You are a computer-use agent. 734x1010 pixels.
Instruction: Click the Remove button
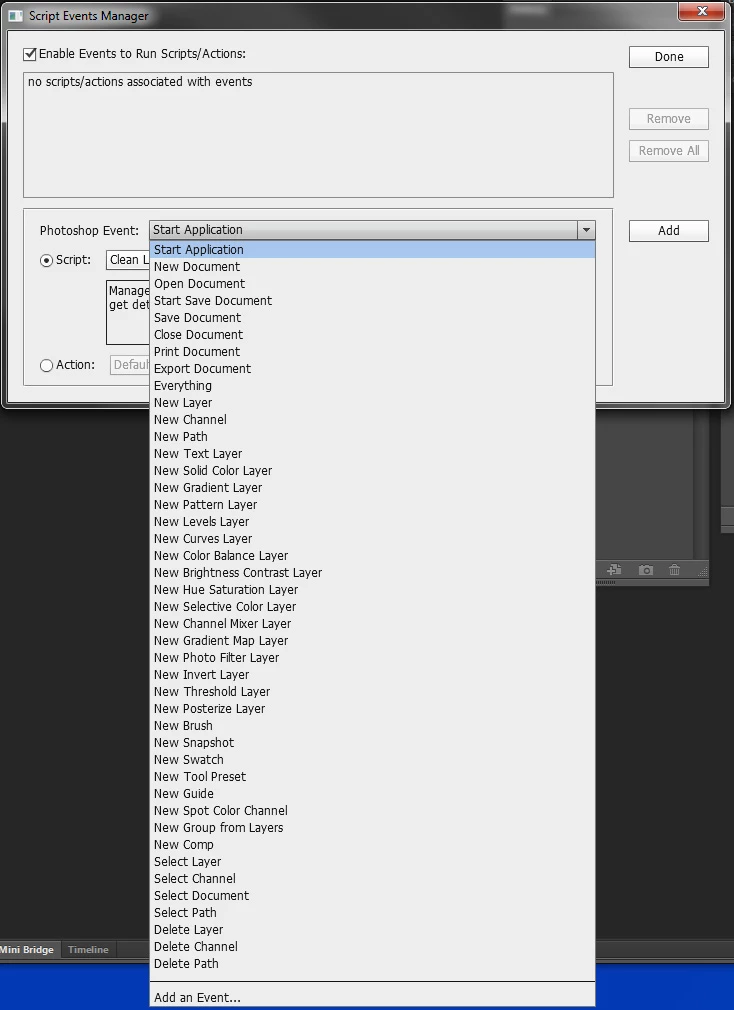point(668,119)
